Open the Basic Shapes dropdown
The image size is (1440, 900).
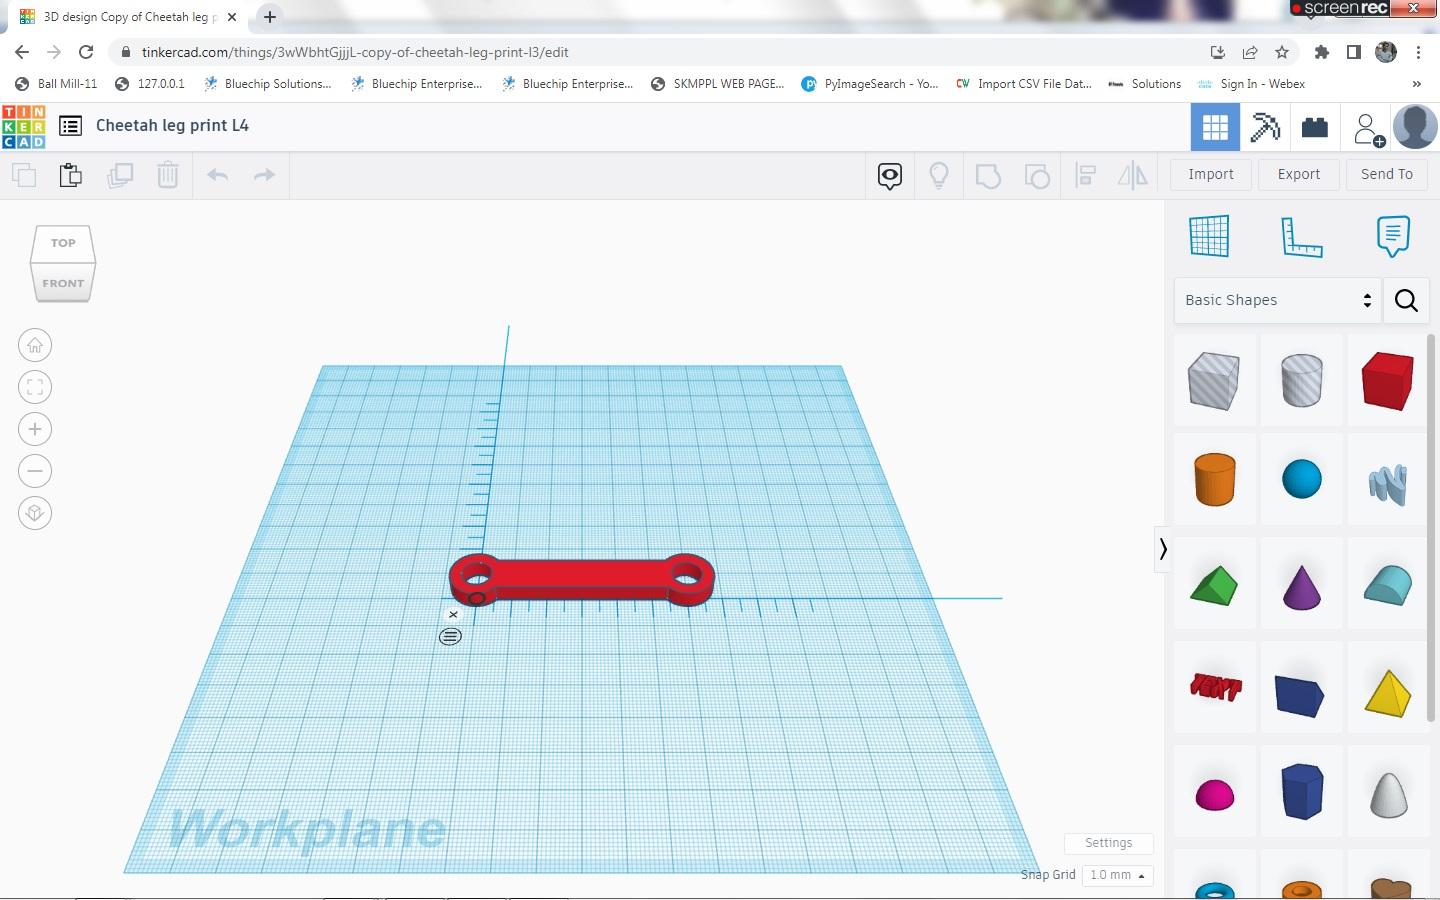1277,300
